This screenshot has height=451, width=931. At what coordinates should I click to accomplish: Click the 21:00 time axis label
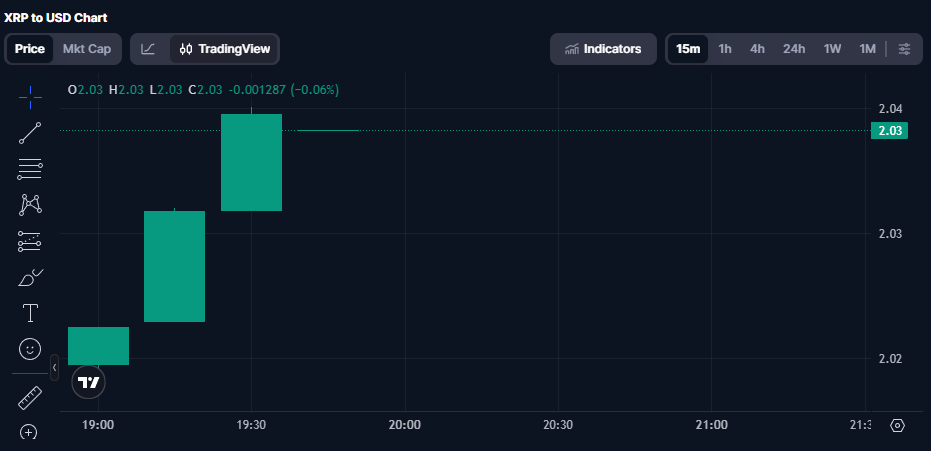click(712, 425)
